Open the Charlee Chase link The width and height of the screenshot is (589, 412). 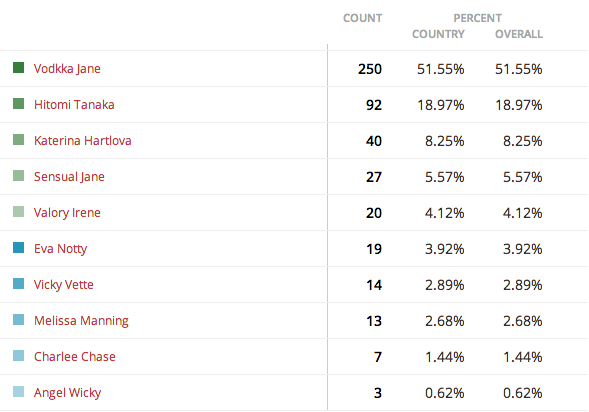pos(75,356)
